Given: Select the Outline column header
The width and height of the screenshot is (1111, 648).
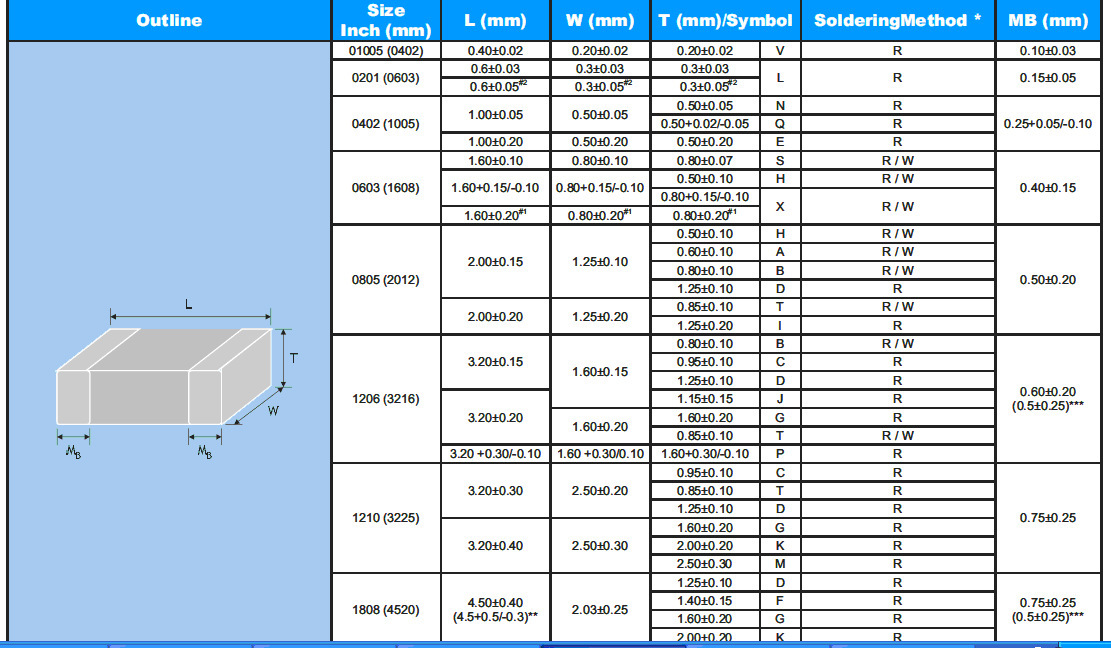Looking at the screenshot, I should coord(169,21).
